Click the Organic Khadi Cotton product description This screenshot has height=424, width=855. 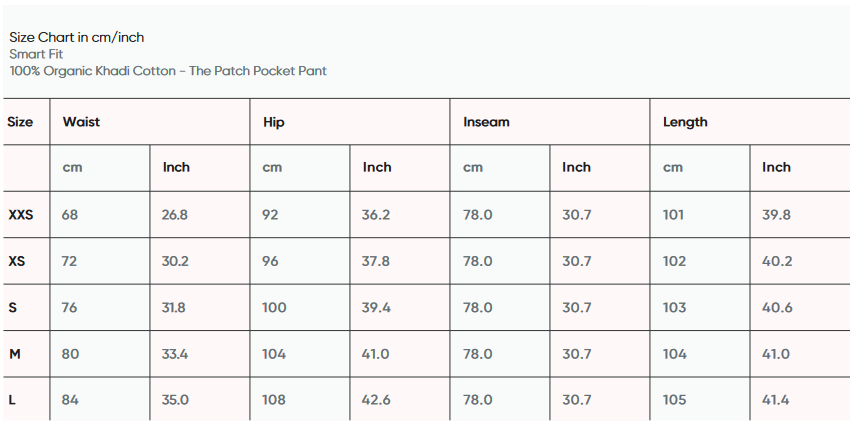point(168,71)
